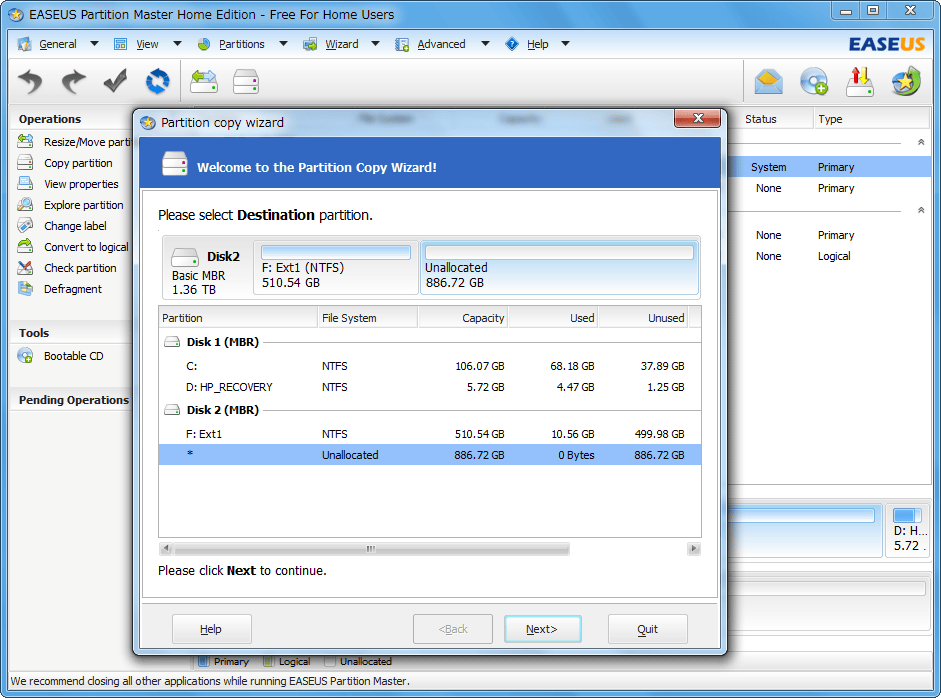This screenshot has height=698, width=941.
Task: Open the Partitions menu
Action: 241,44
